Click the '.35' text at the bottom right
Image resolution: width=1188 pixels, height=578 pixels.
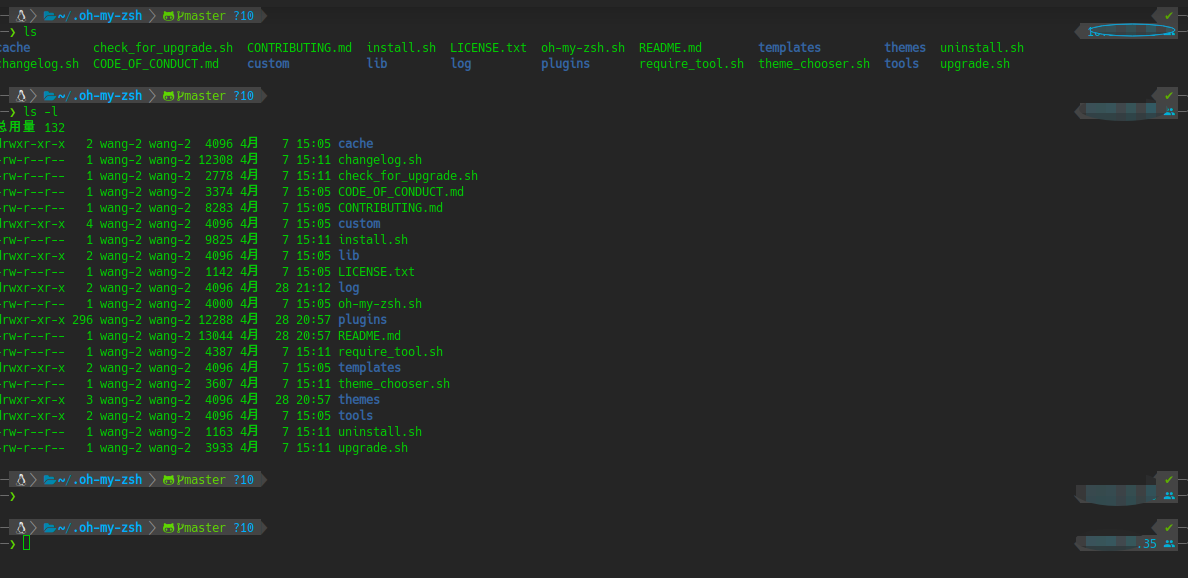pos(1147,543)
